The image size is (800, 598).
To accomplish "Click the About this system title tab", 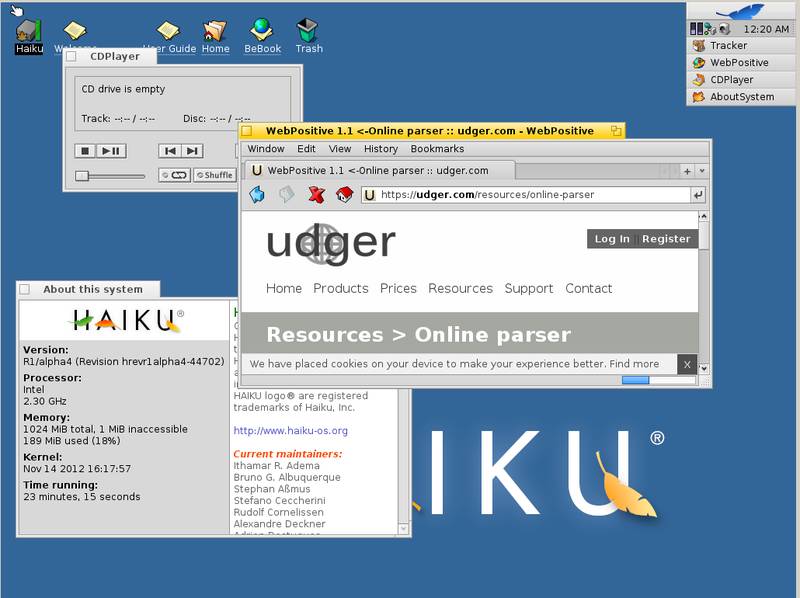I will coord(88,289).
